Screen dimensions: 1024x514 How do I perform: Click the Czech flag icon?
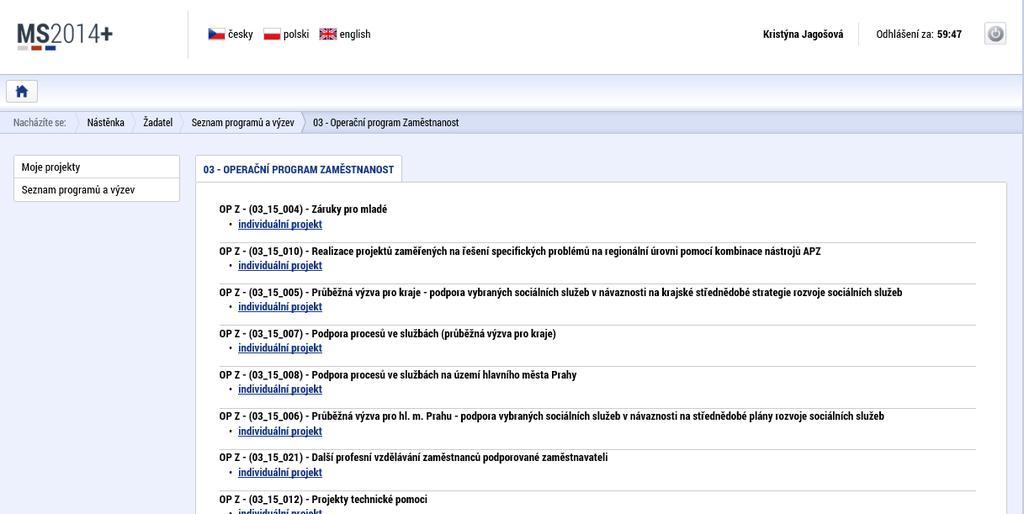[x=216, y=34]
